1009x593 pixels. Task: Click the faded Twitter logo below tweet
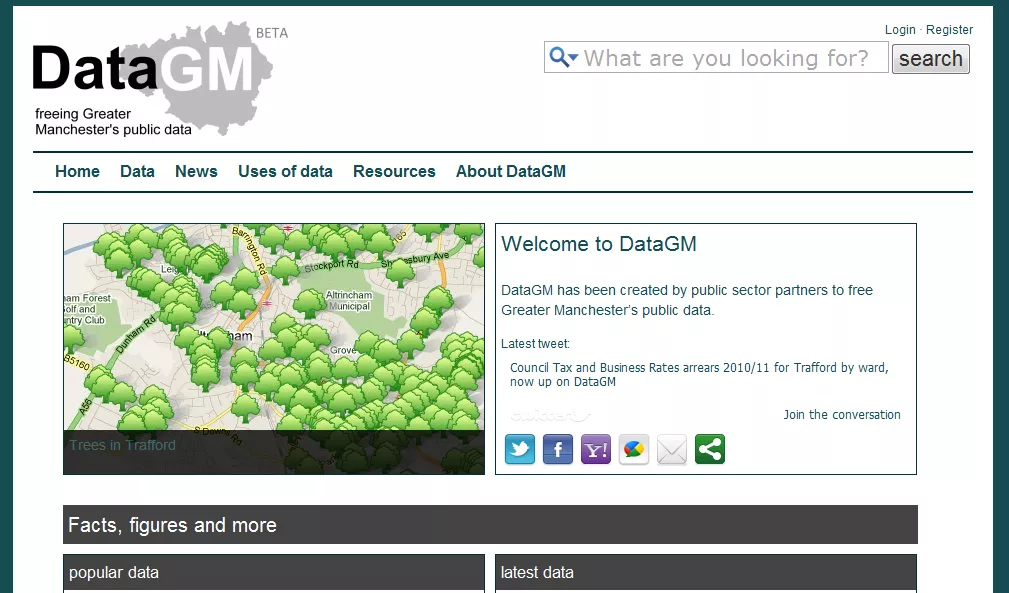click(x=550, y=415)
